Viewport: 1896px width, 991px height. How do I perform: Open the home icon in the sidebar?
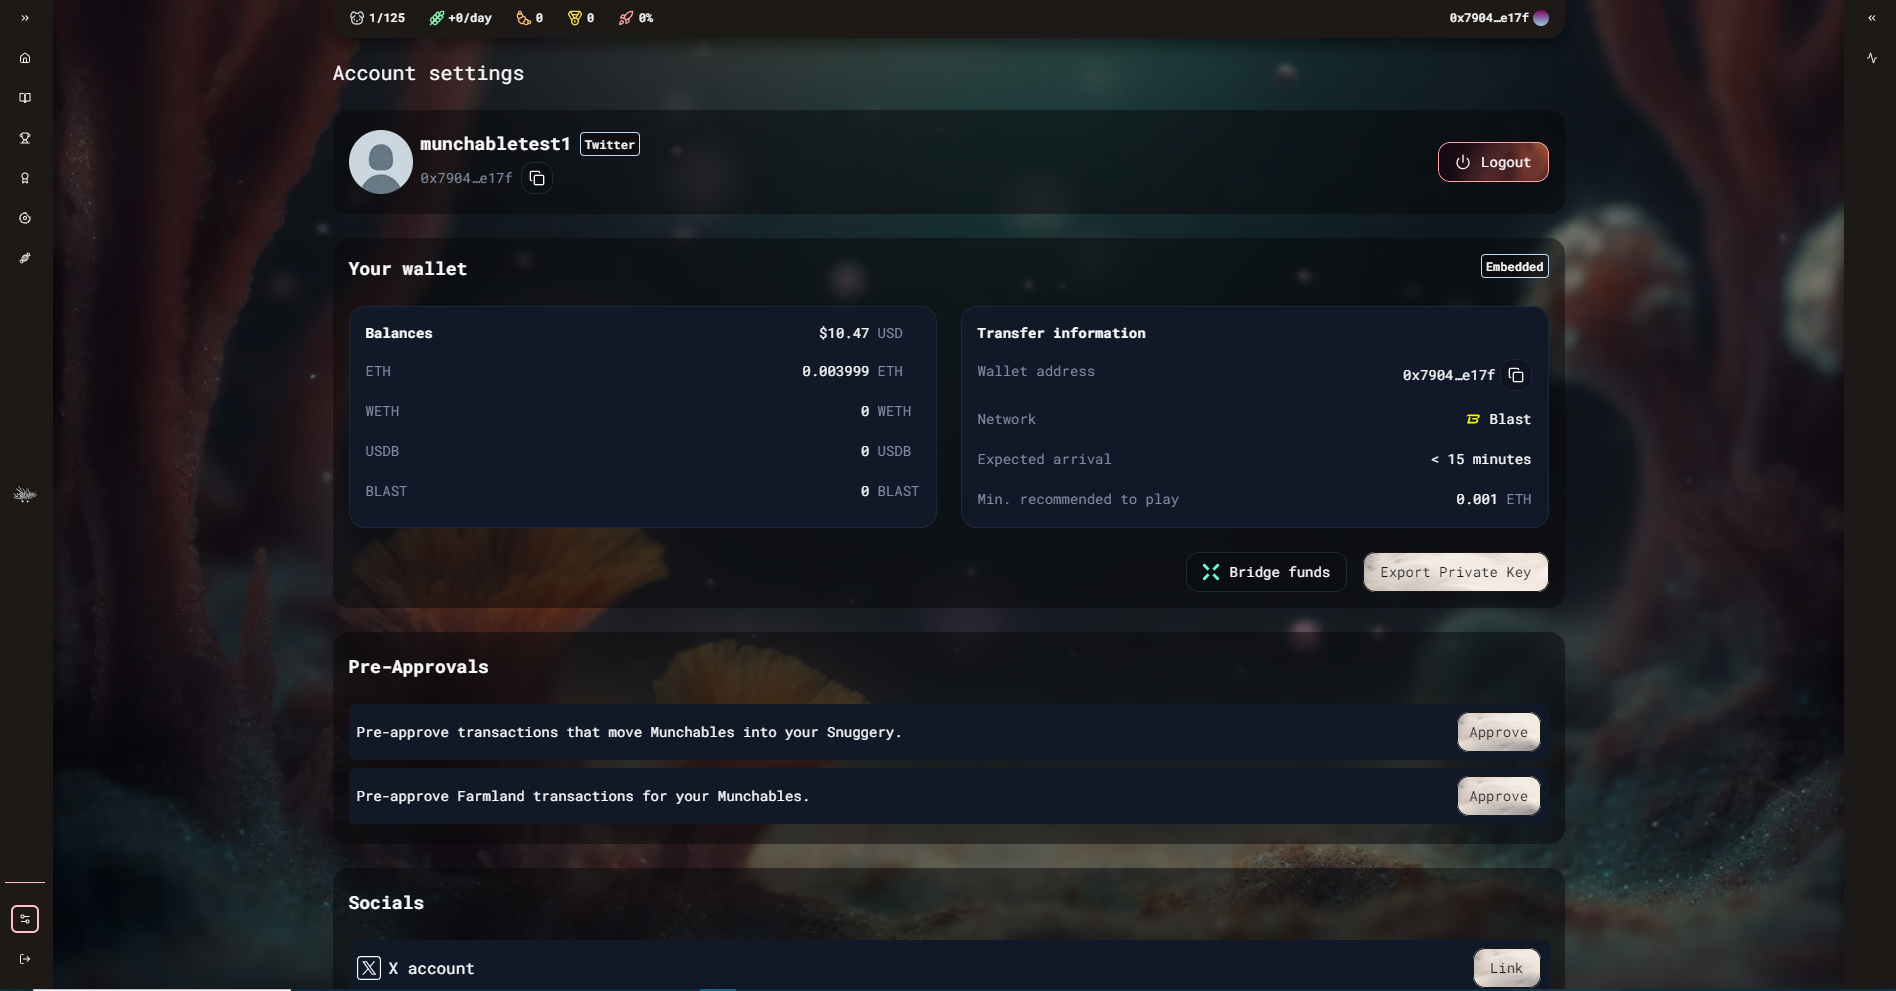click(x=25, y=58)
